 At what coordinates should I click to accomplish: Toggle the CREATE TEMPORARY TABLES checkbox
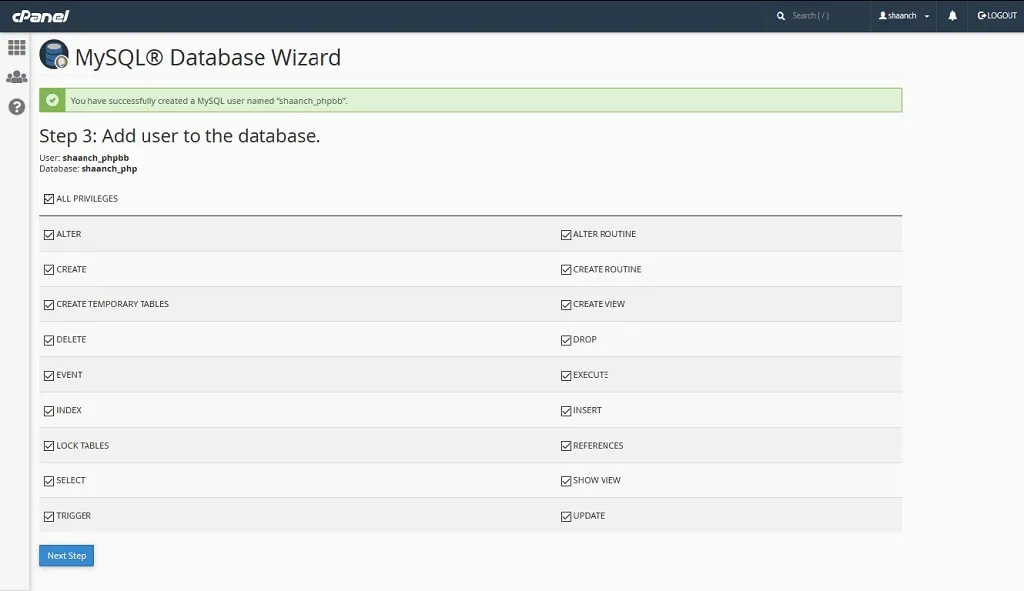point(49,305)
